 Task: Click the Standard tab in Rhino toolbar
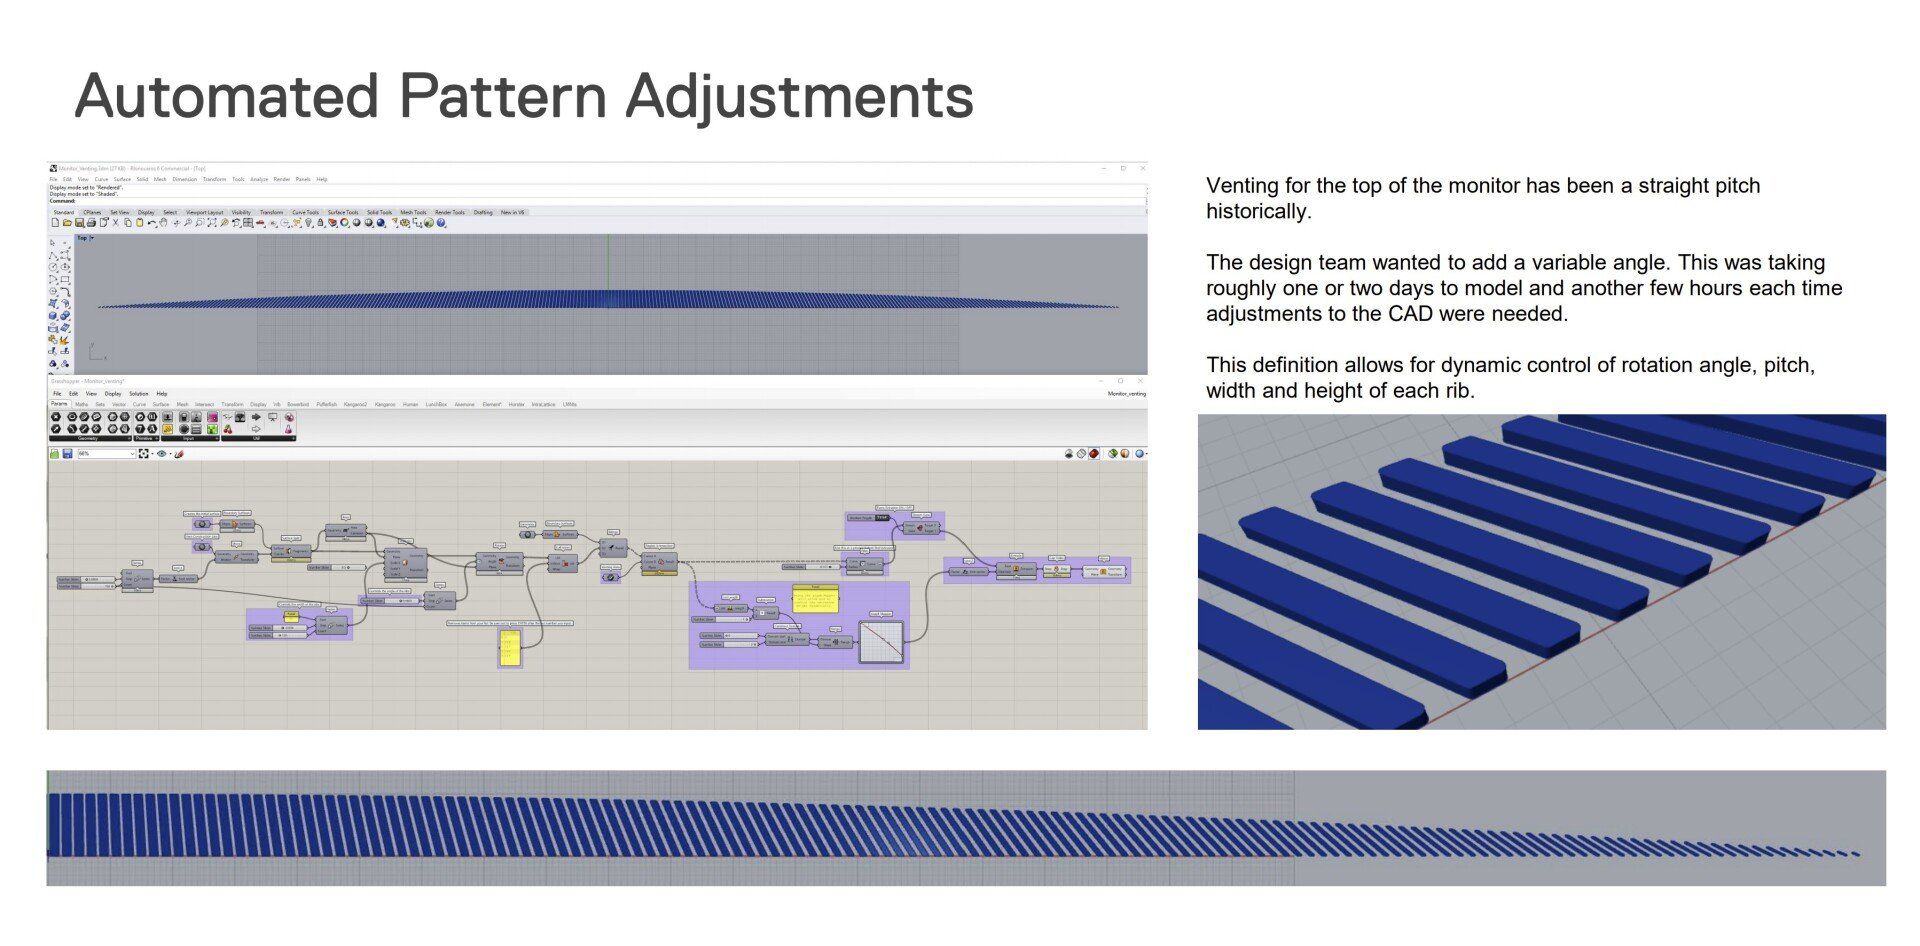point(64,212)
